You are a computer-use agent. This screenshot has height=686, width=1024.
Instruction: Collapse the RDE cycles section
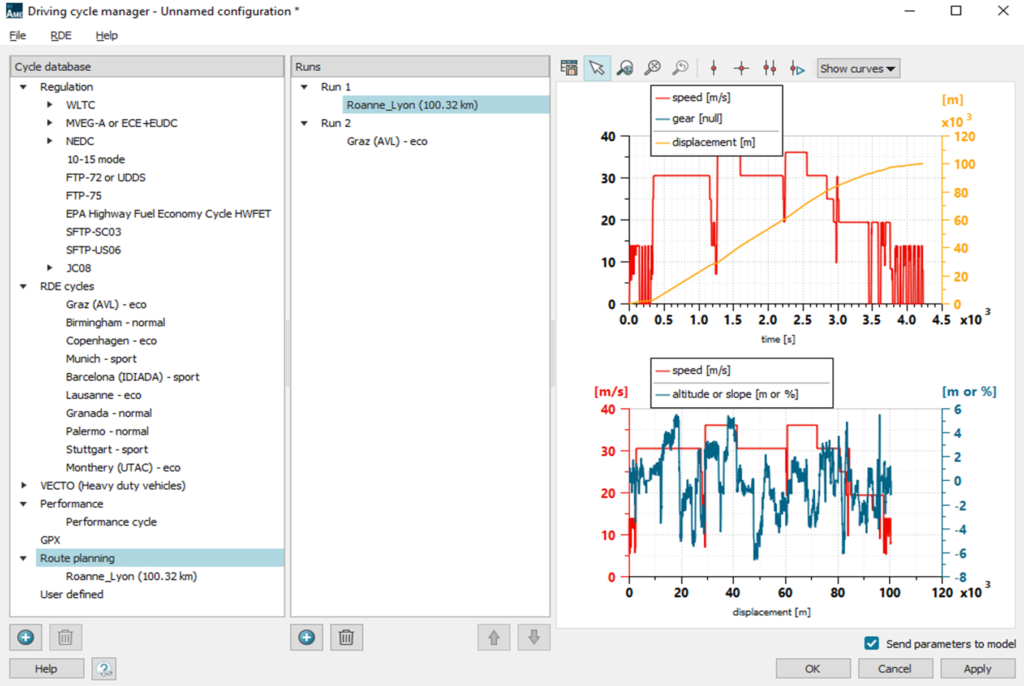pos(22,286)
